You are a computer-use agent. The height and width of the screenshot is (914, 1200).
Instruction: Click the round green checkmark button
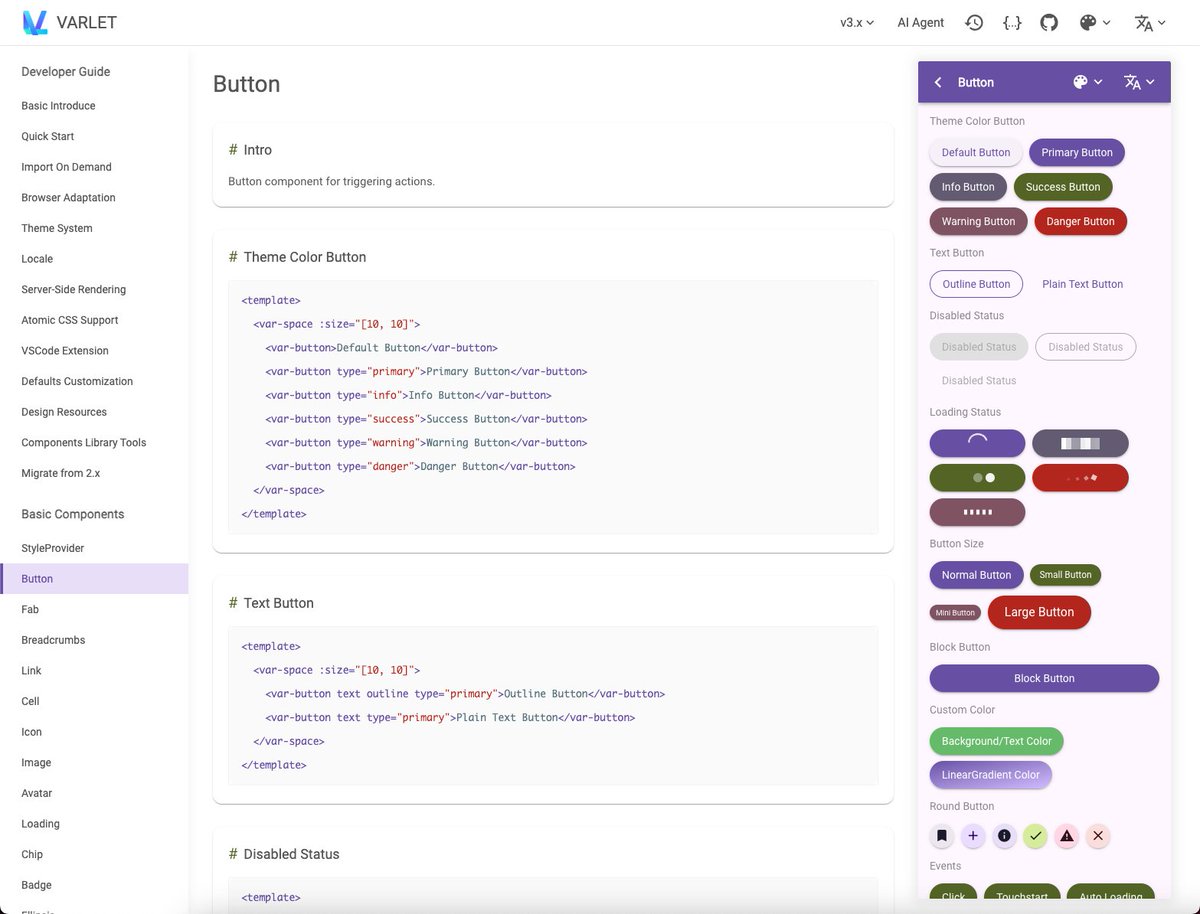pos(1035,836)
